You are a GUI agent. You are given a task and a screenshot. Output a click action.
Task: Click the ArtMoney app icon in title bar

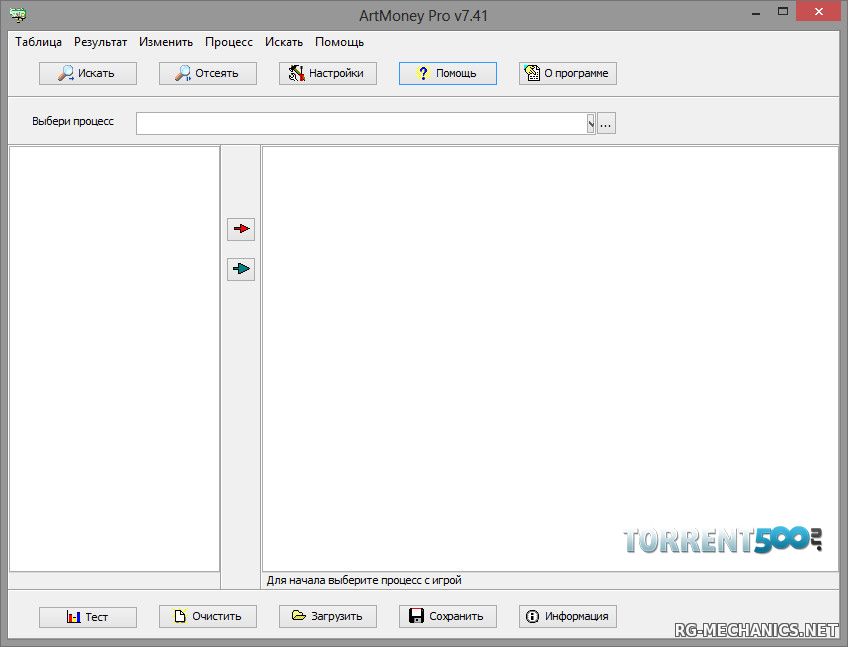17,15
